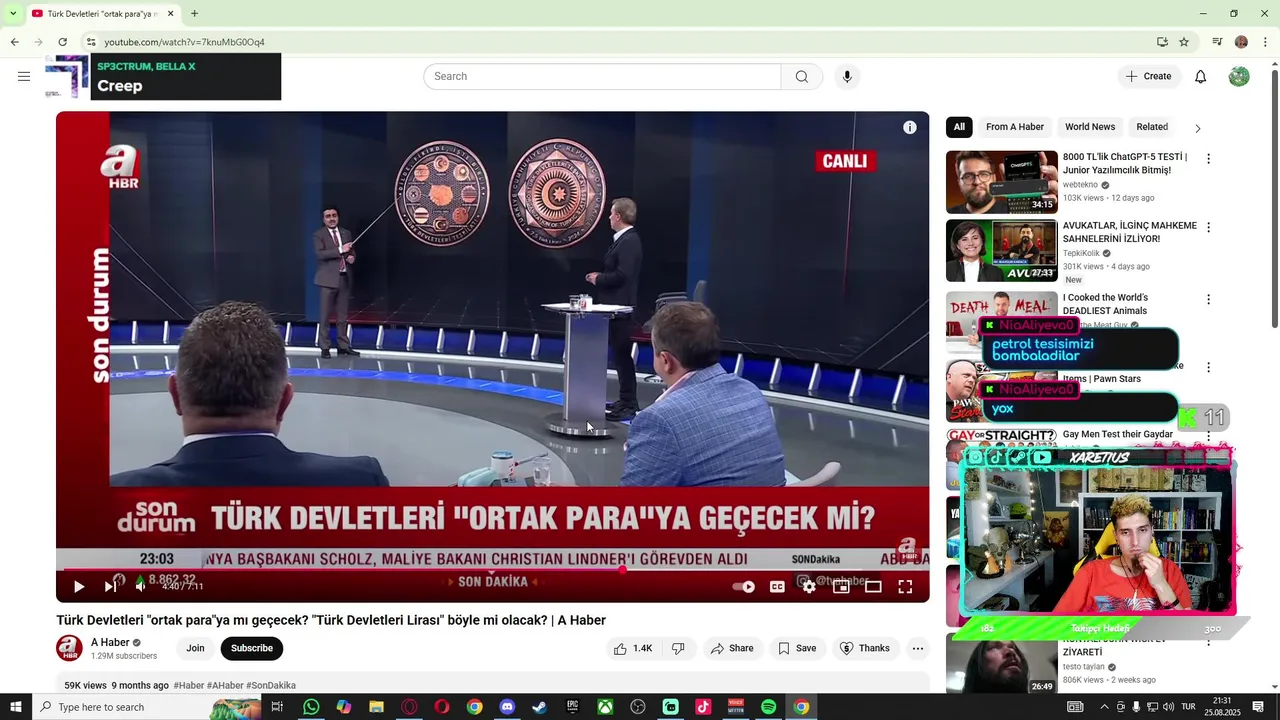Open the A Haber channel avatar
The image size is (1280, 720).
click(x=69, y=648)
